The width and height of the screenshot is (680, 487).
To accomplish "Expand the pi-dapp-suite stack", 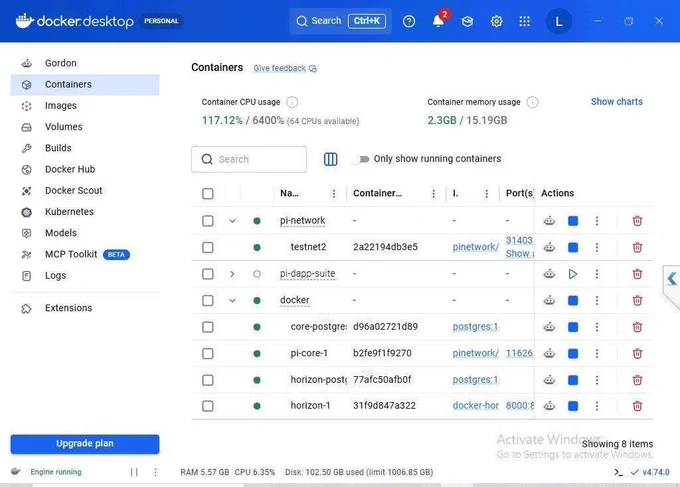I will coord(232,274).
